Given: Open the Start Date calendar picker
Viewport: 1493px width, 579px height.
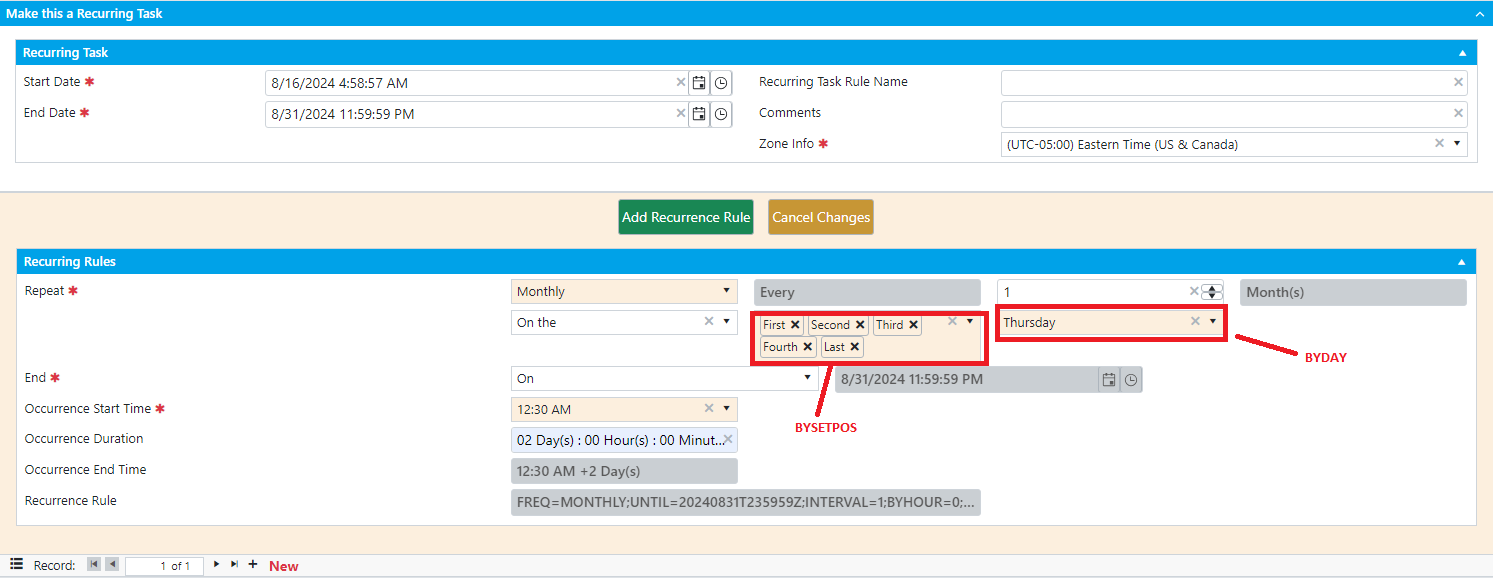Looking at the screenshot, I should [x=699, y=83].
